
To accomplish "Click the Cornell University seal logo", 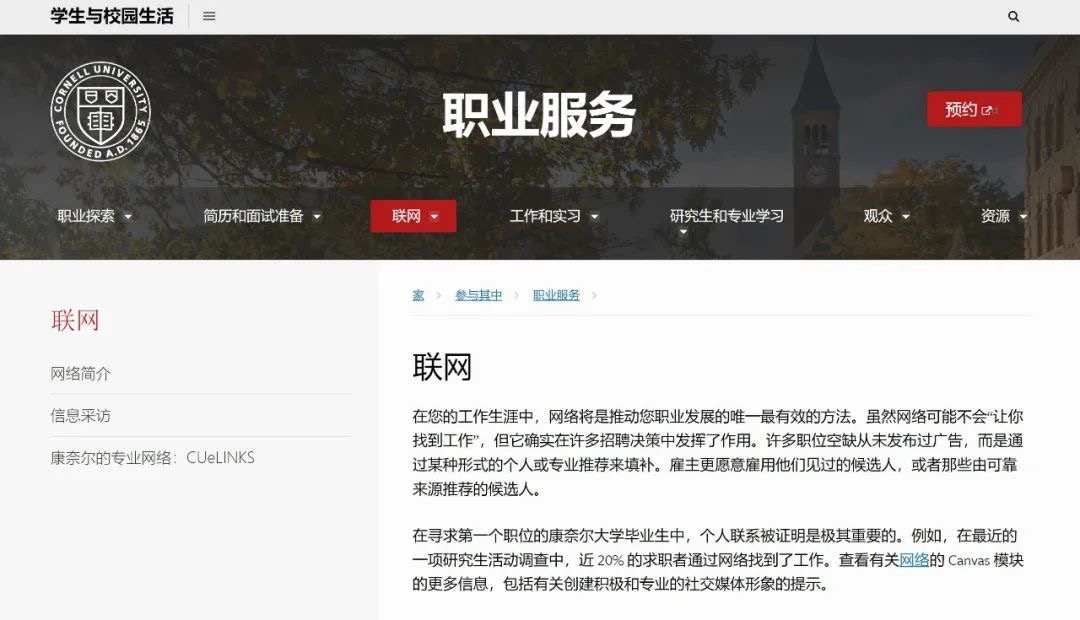I will [101, 112].
